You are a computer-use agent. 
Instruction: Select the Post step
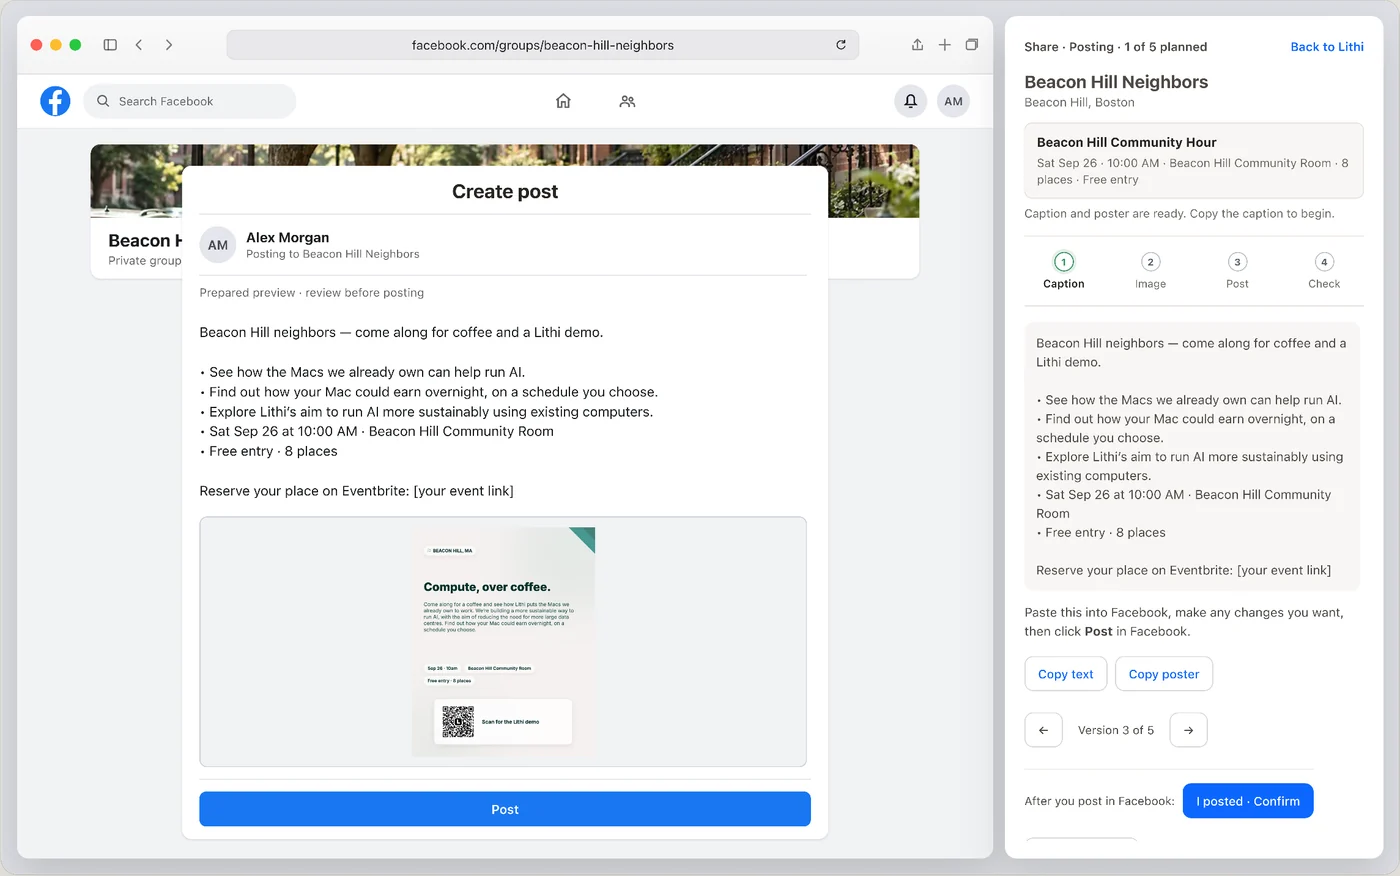(1237, 271)
